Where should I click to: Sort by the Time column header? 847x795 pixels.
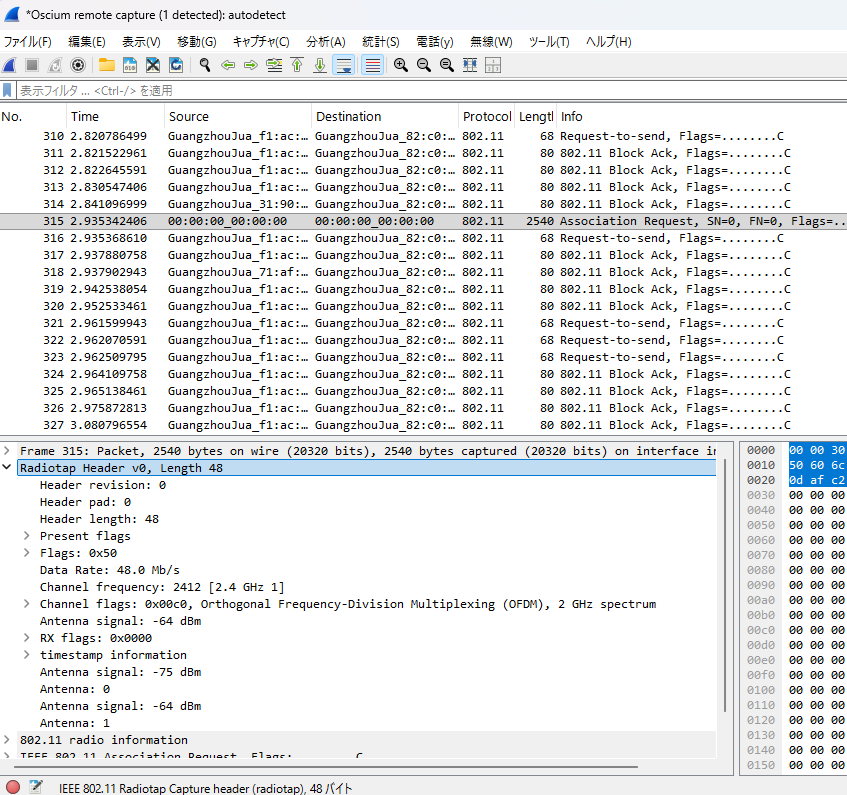pos(116,117)
